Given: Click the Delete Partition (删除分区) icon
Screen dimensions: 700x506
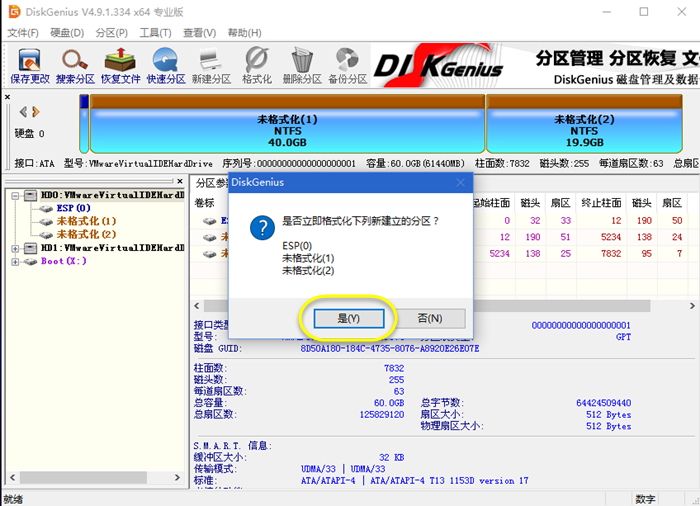Looking at the screenshot, I should coord(302,66).
